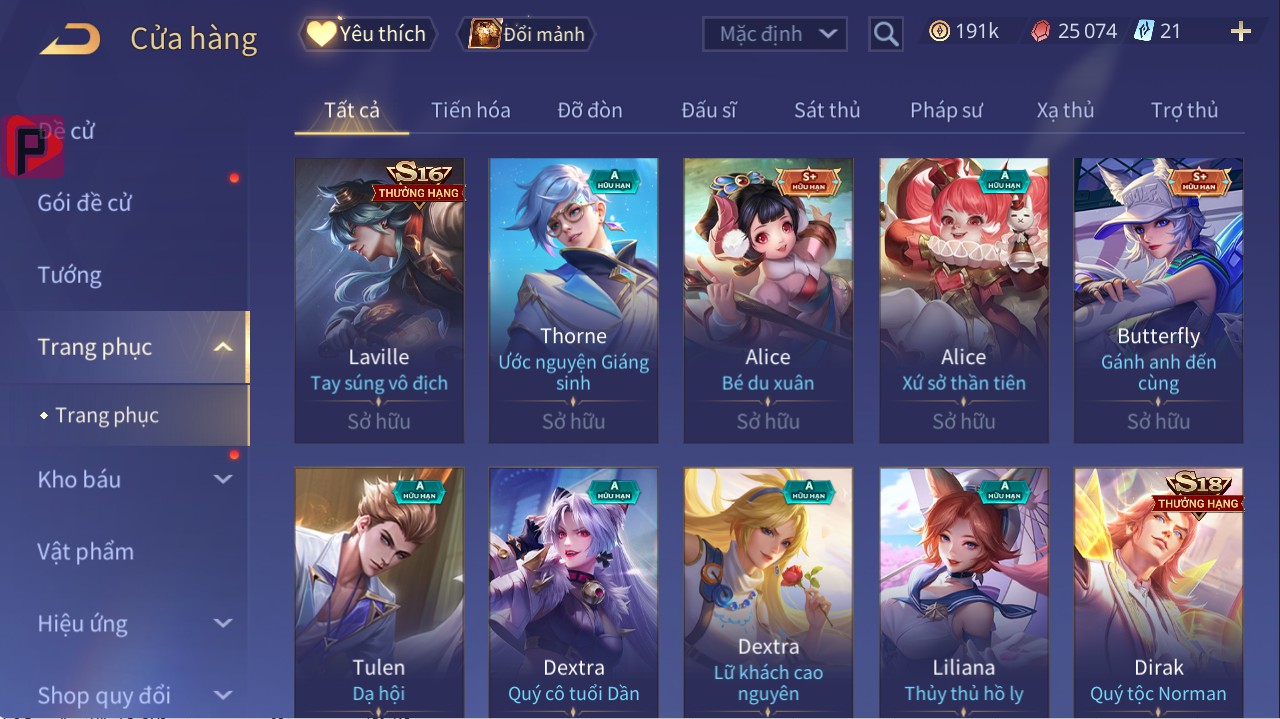Click the blue voucher currency icon
The height and width of the screenshot is (719, 1280).
pyautogui.click(x=1143, y=32)
